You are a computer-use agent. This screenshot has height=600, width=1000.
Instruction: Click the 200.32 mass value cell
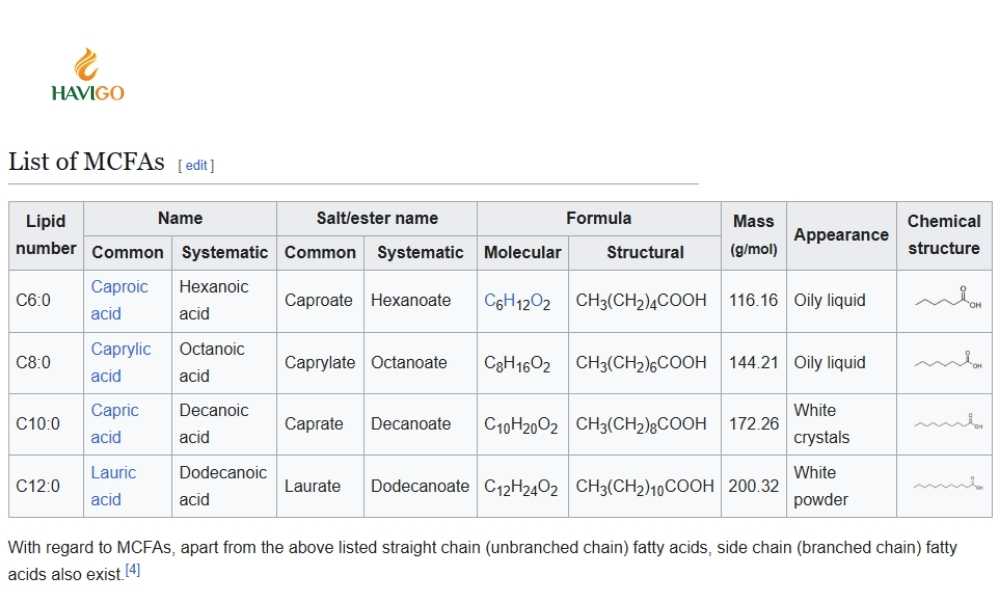tap(753, 486)
